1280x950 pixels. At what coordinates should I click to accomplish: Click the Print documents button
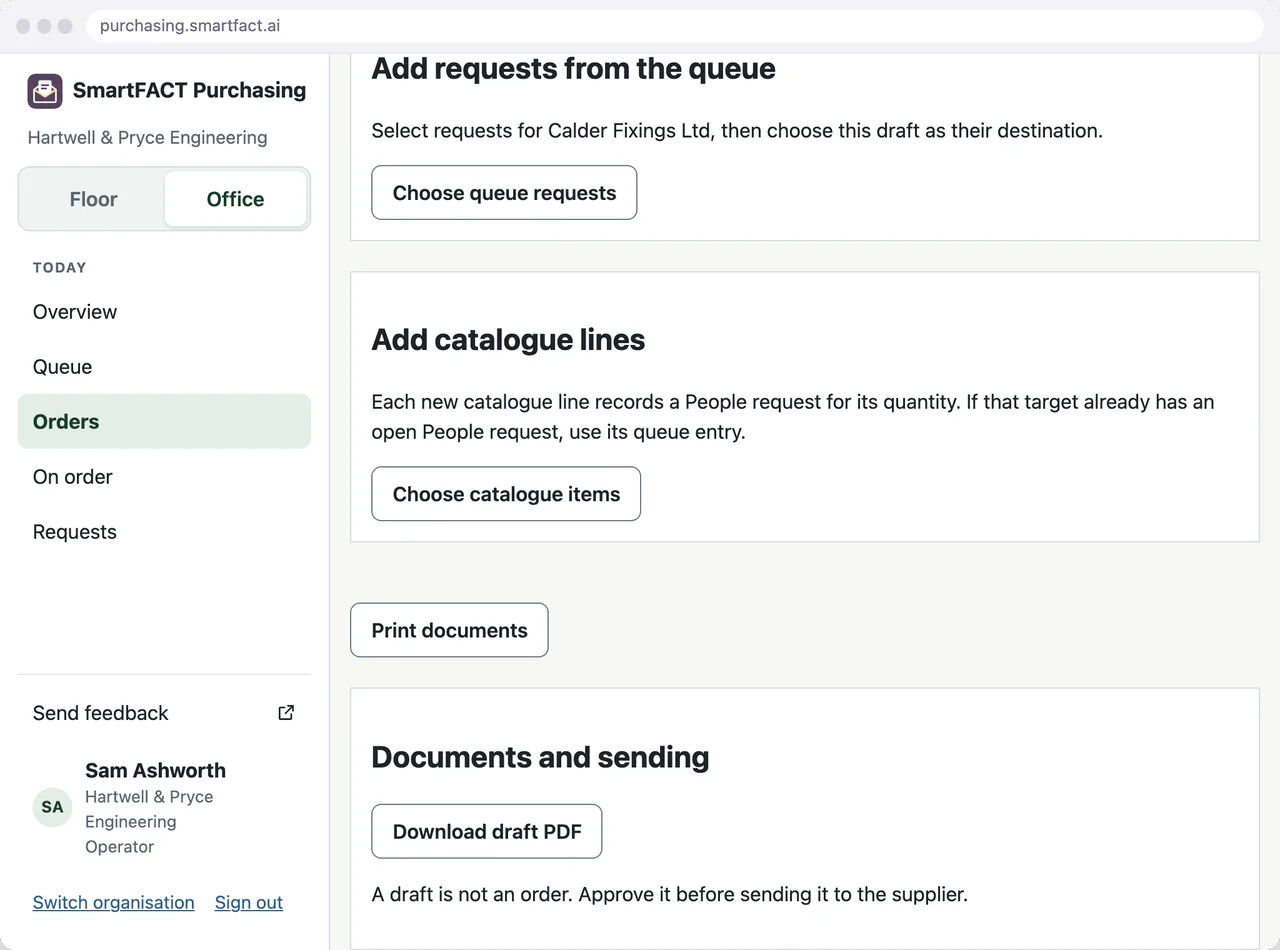(x=449, y=630)
